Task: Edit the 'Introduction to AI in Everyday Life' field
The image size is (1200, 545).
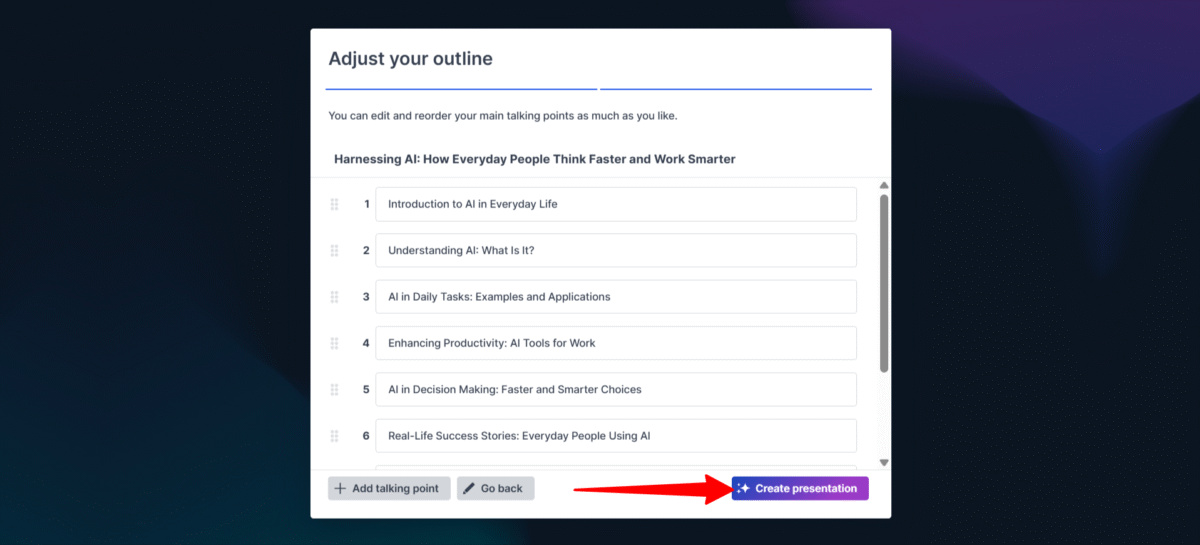Action: 615,204
